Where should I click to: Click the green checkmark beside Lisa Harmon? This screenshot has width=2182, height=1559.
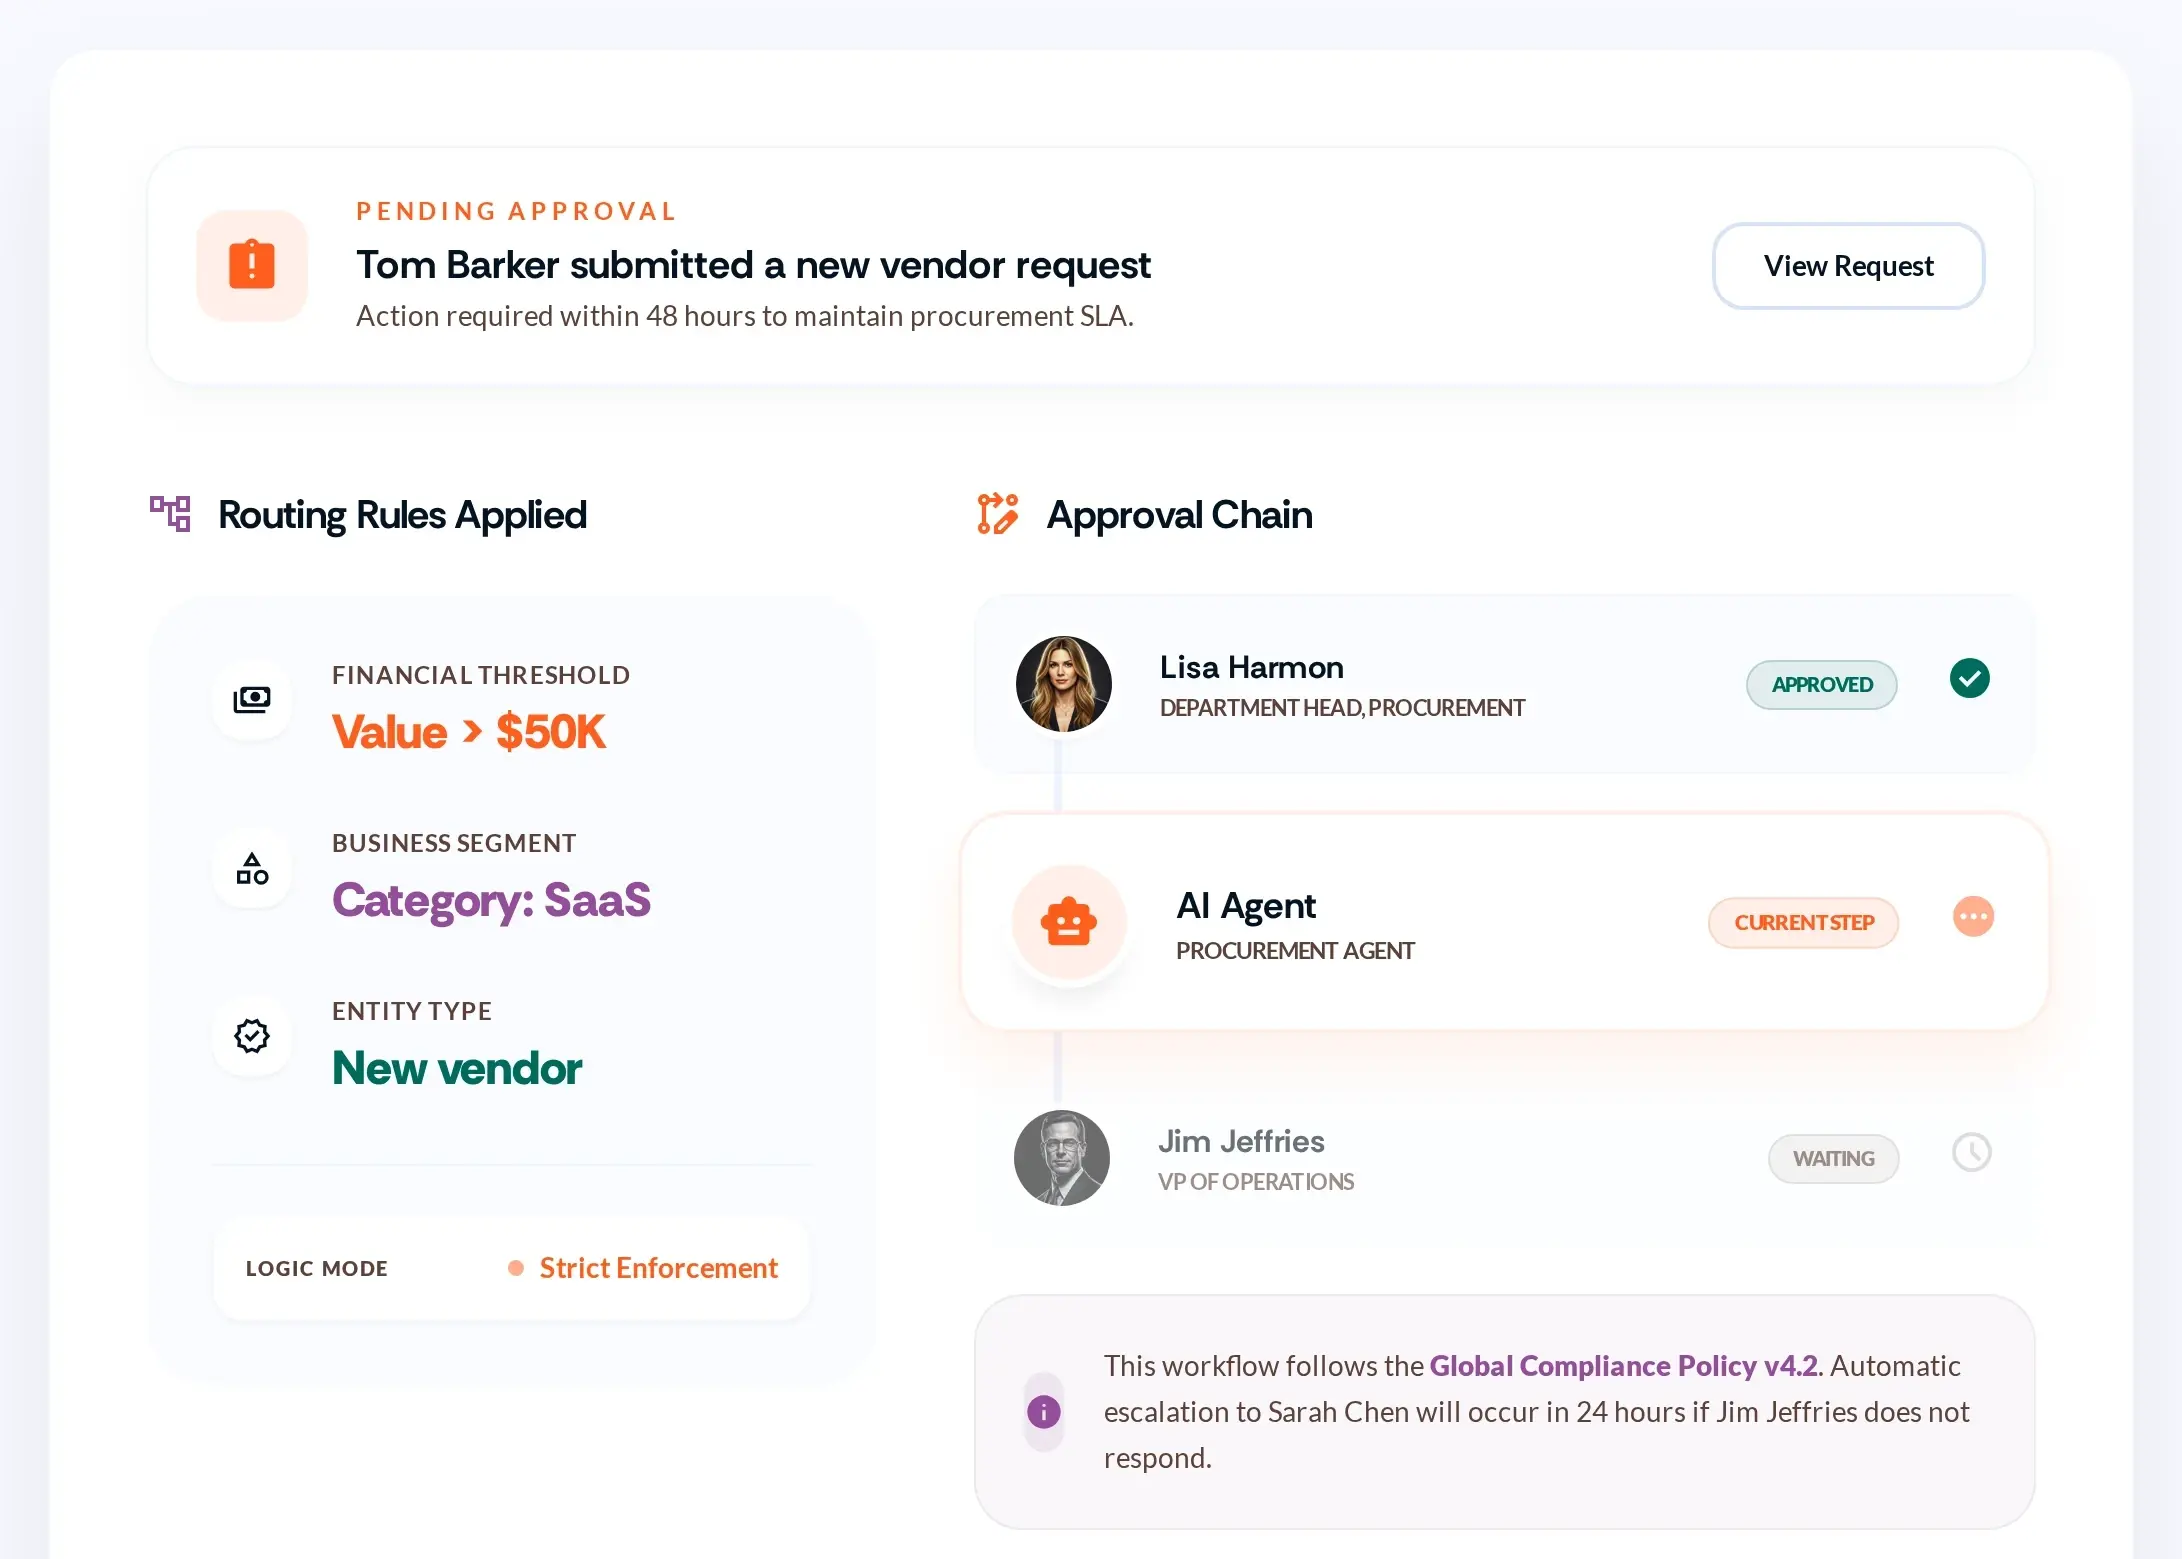click(1969, 678)
